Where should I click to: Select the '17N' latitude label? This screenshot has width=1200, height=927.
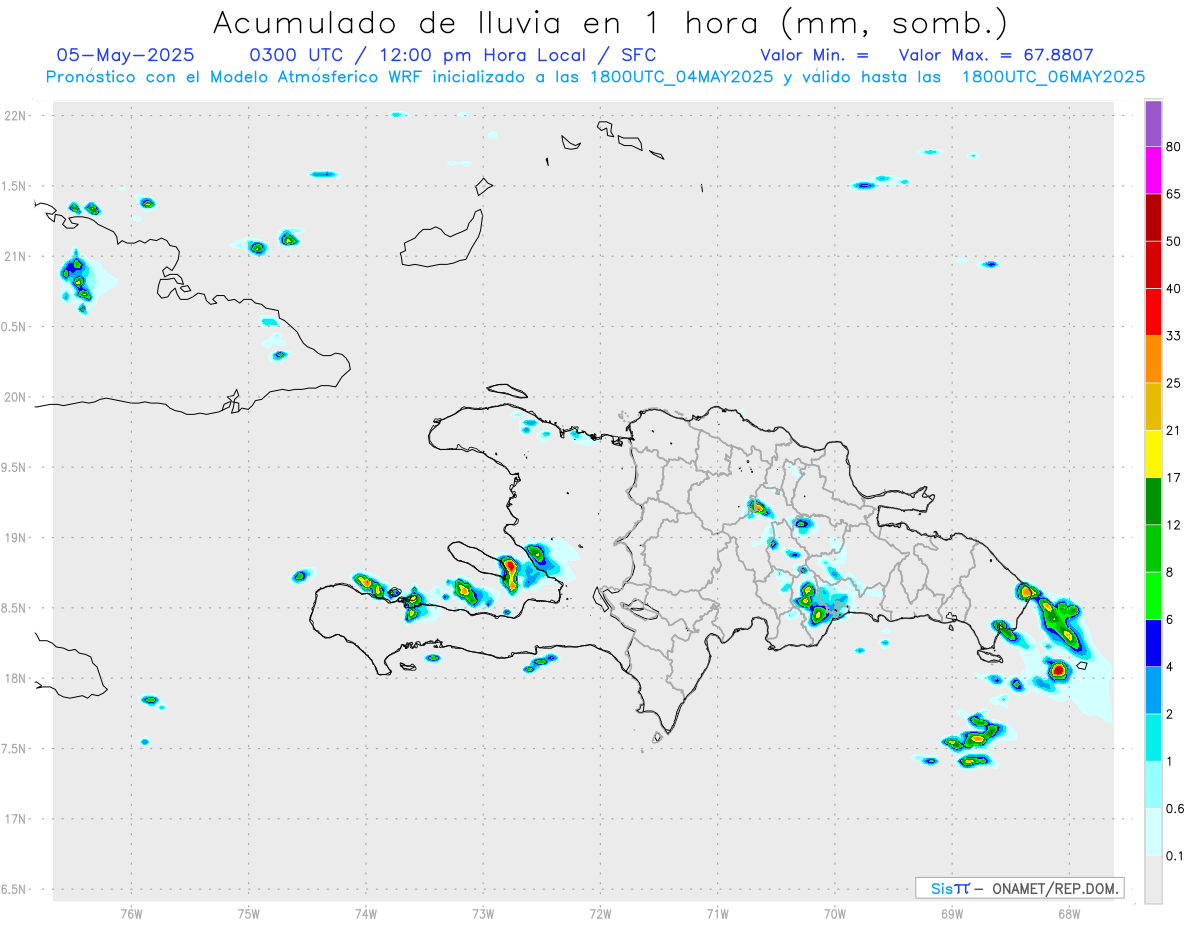[16, 819]
